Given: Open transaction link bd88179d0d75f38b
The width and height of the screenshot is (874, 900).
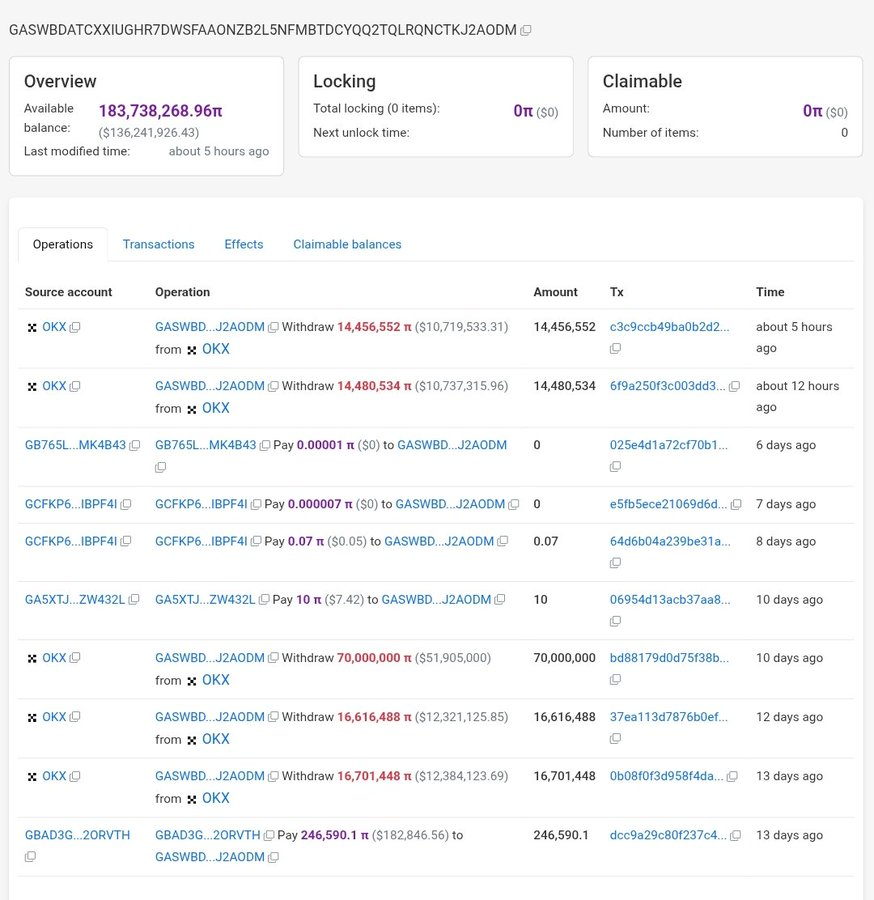Looking at the screenshot, I should 669,658.
